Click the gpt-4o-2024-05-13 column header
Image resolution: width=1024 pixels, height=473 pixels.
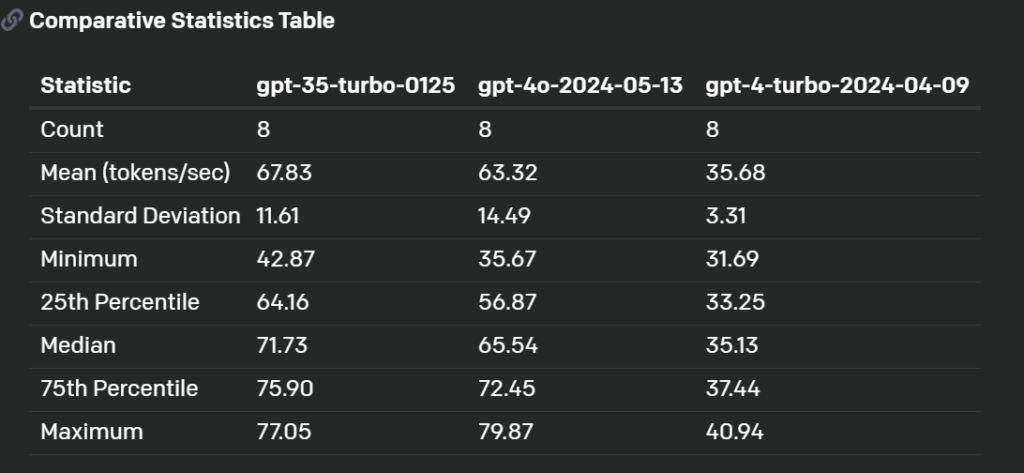click(x=580, y=86)
